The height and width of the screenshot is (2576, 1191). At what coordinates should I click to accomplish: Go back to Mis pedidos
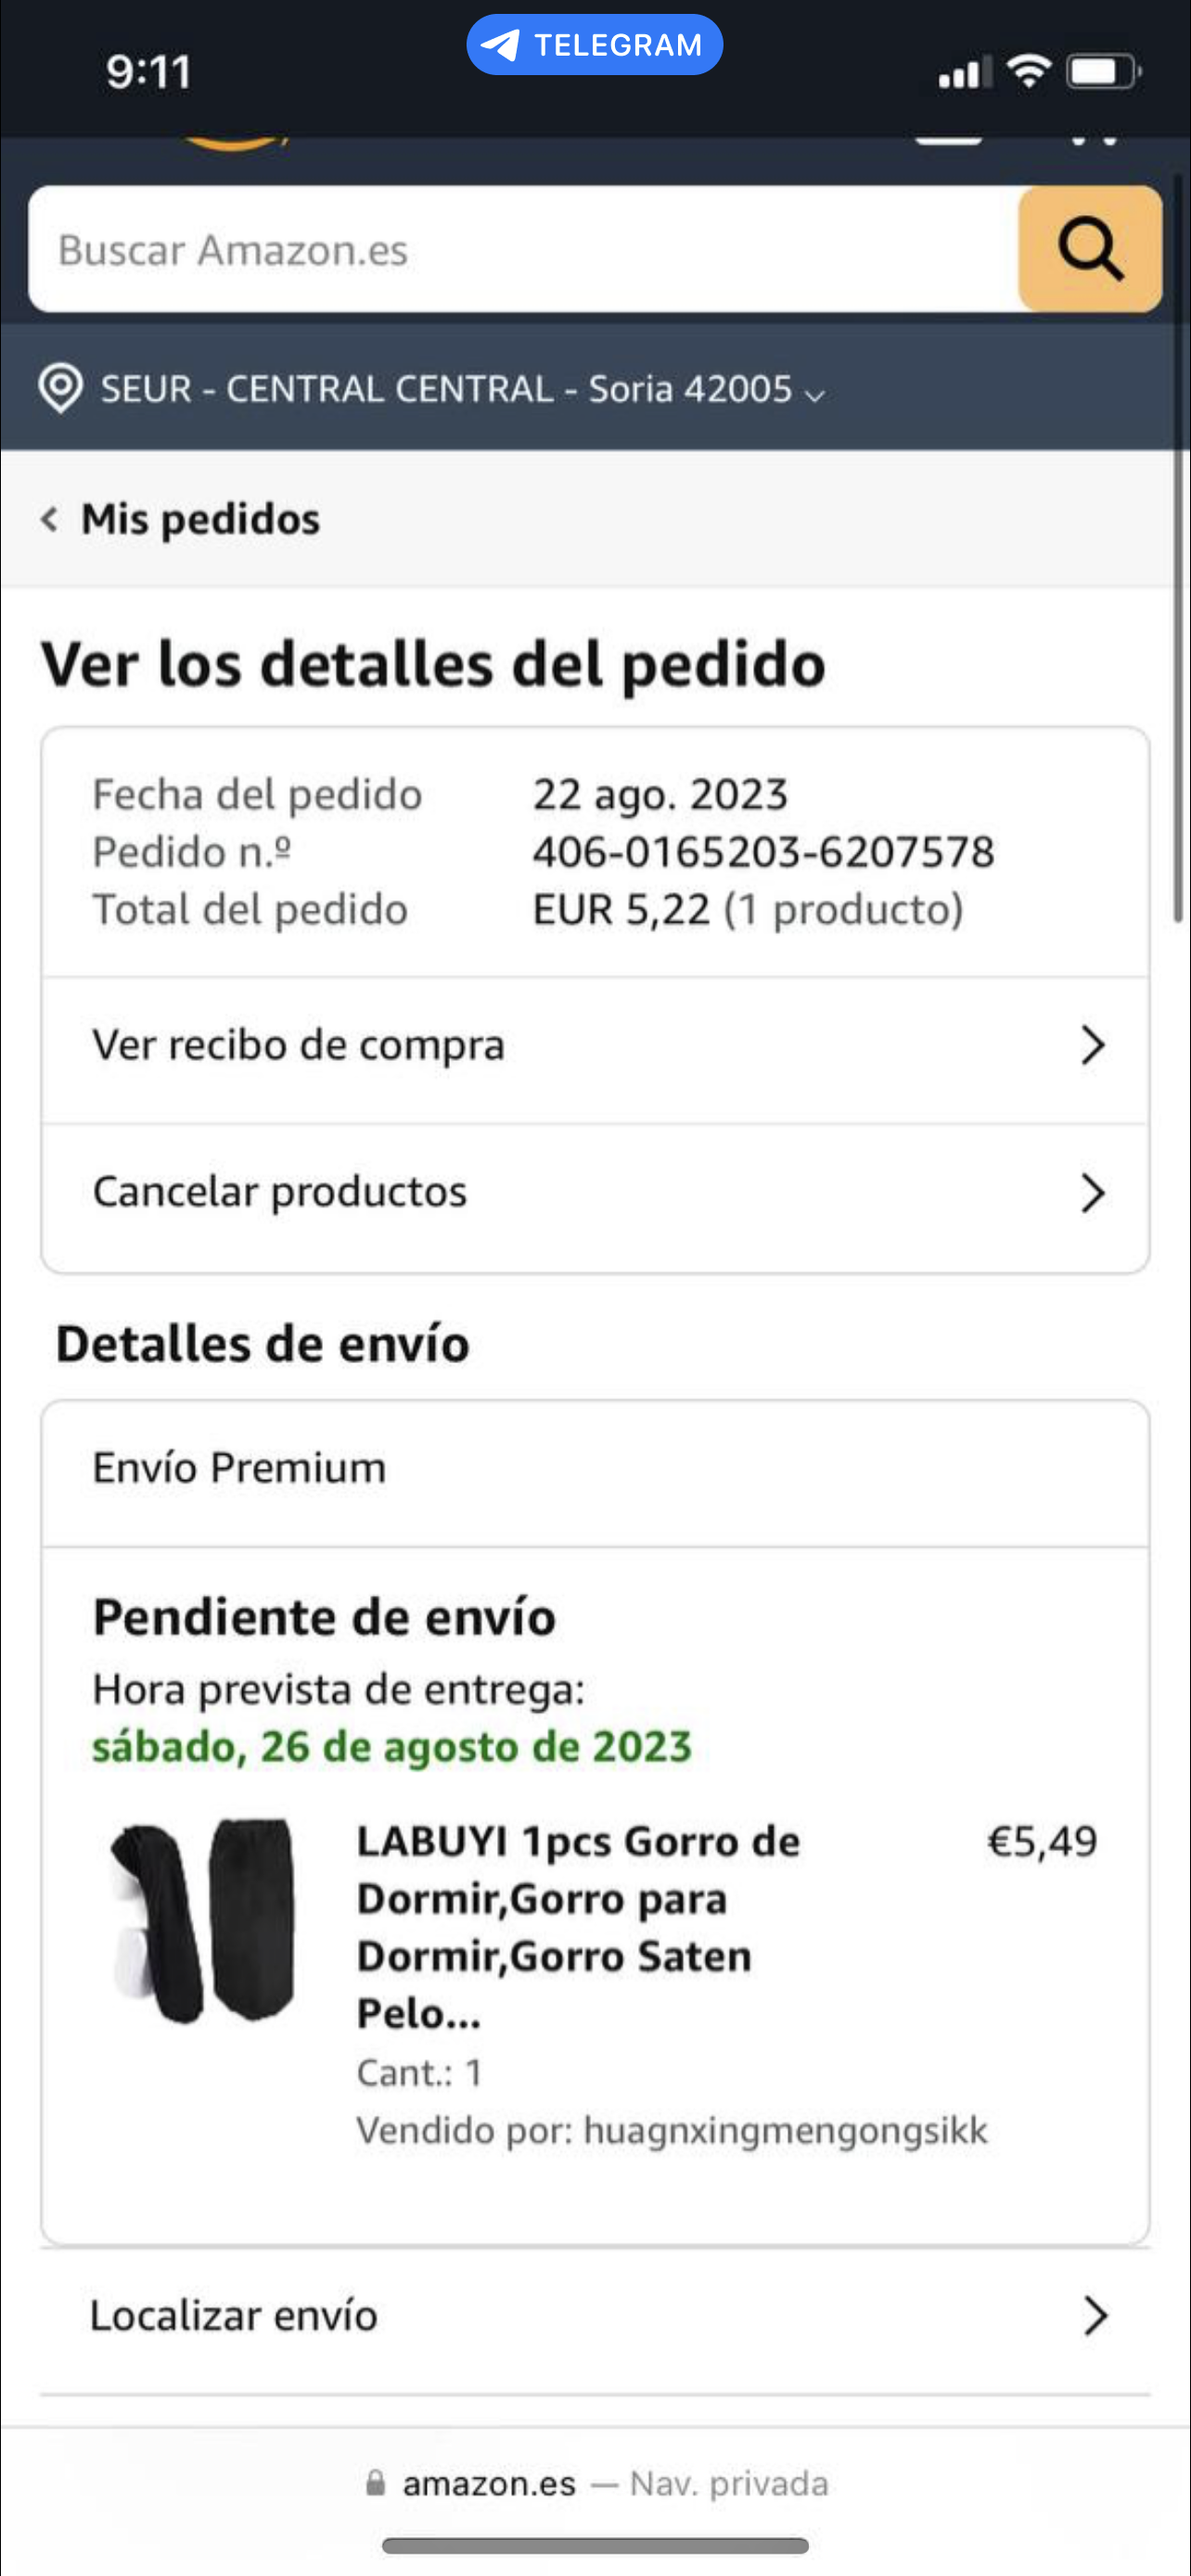(x=200, y=519)
